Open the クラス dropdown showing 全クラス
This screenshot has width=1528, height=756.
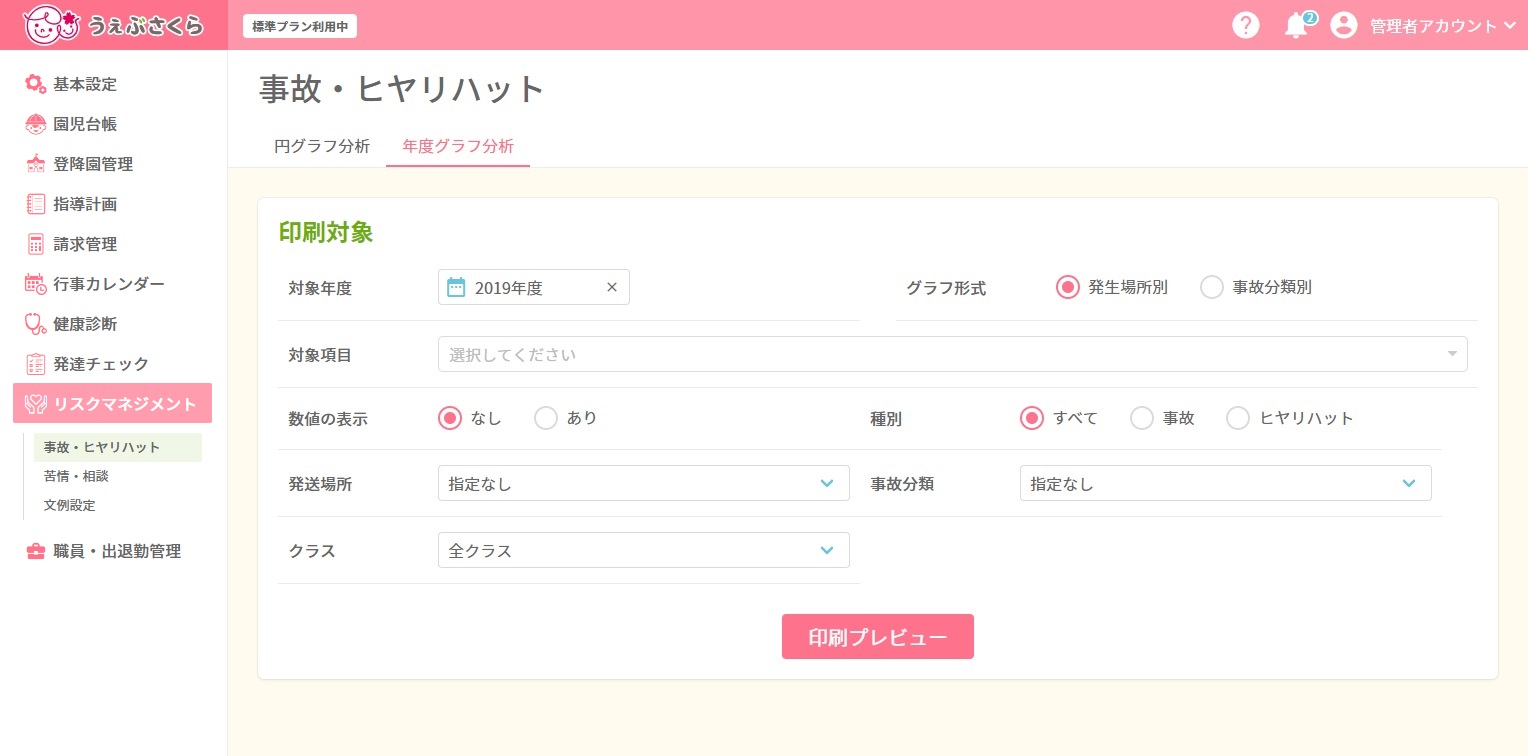(644, 550)
